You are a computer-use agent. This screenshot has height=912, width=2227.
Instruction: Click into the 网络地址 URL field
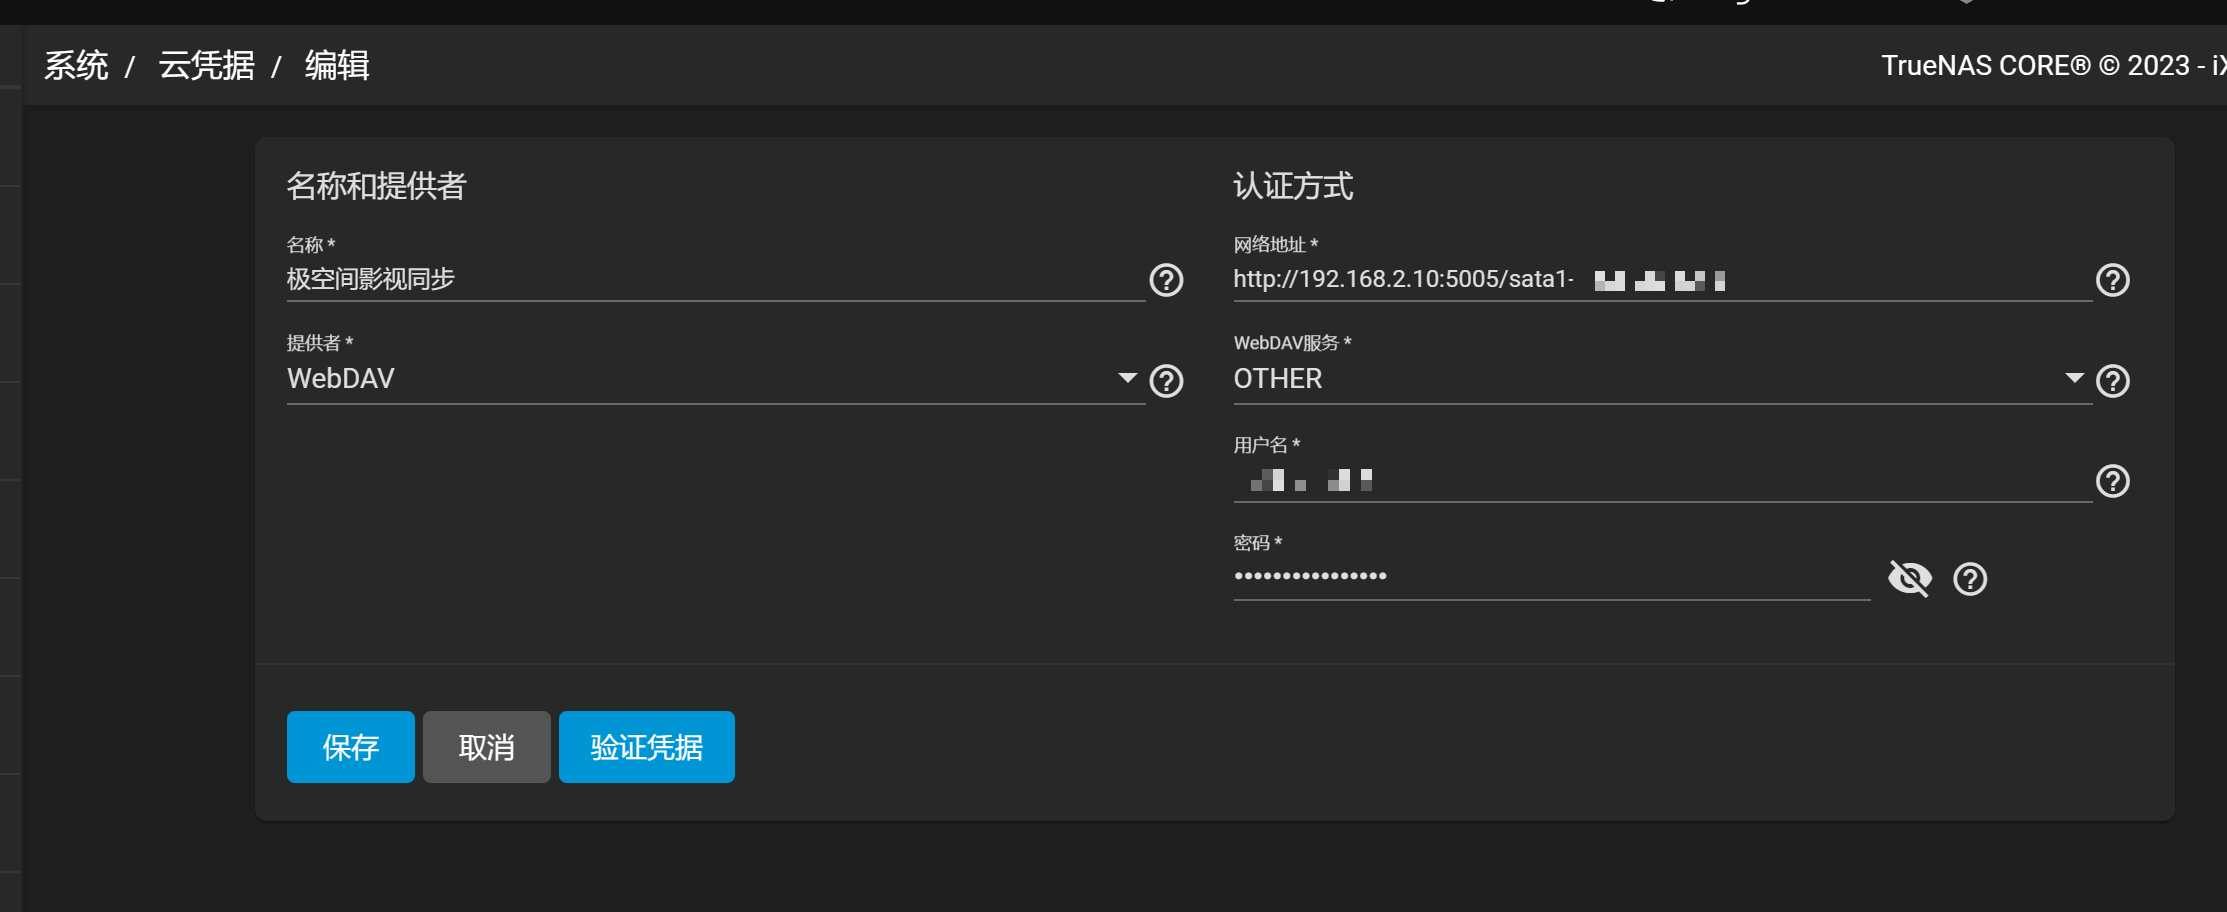(1660, 279)
